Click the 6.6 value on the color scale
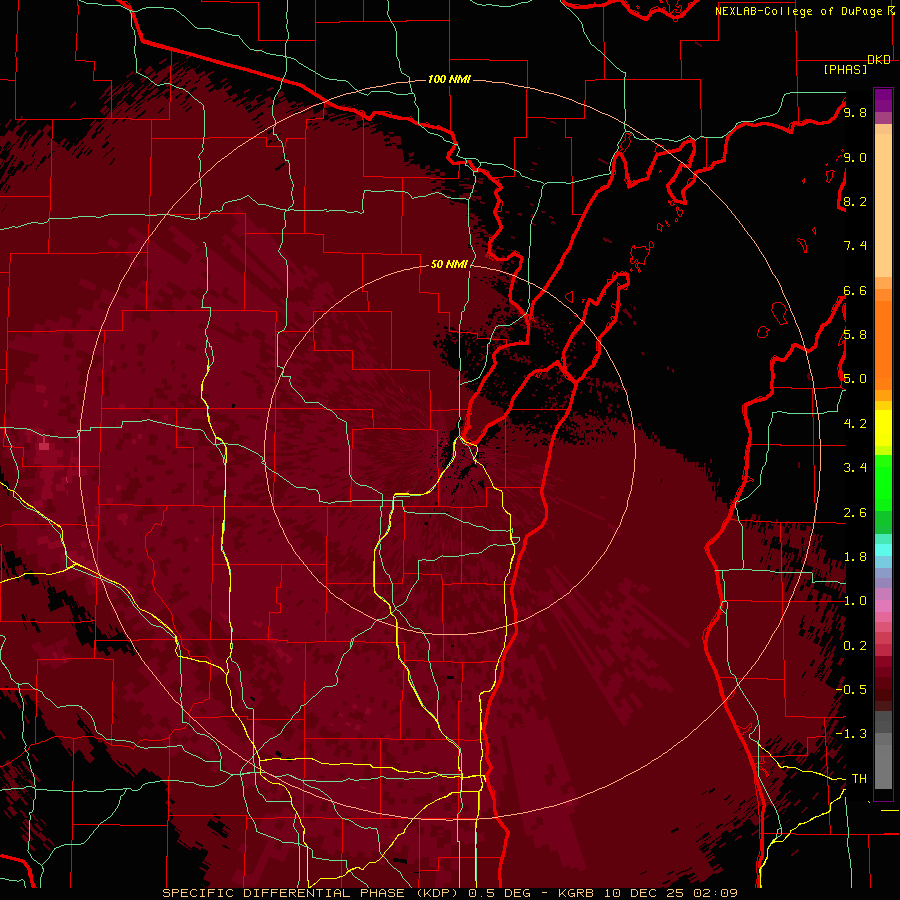Viewport: 900px width, 900px height. [855, 290]
